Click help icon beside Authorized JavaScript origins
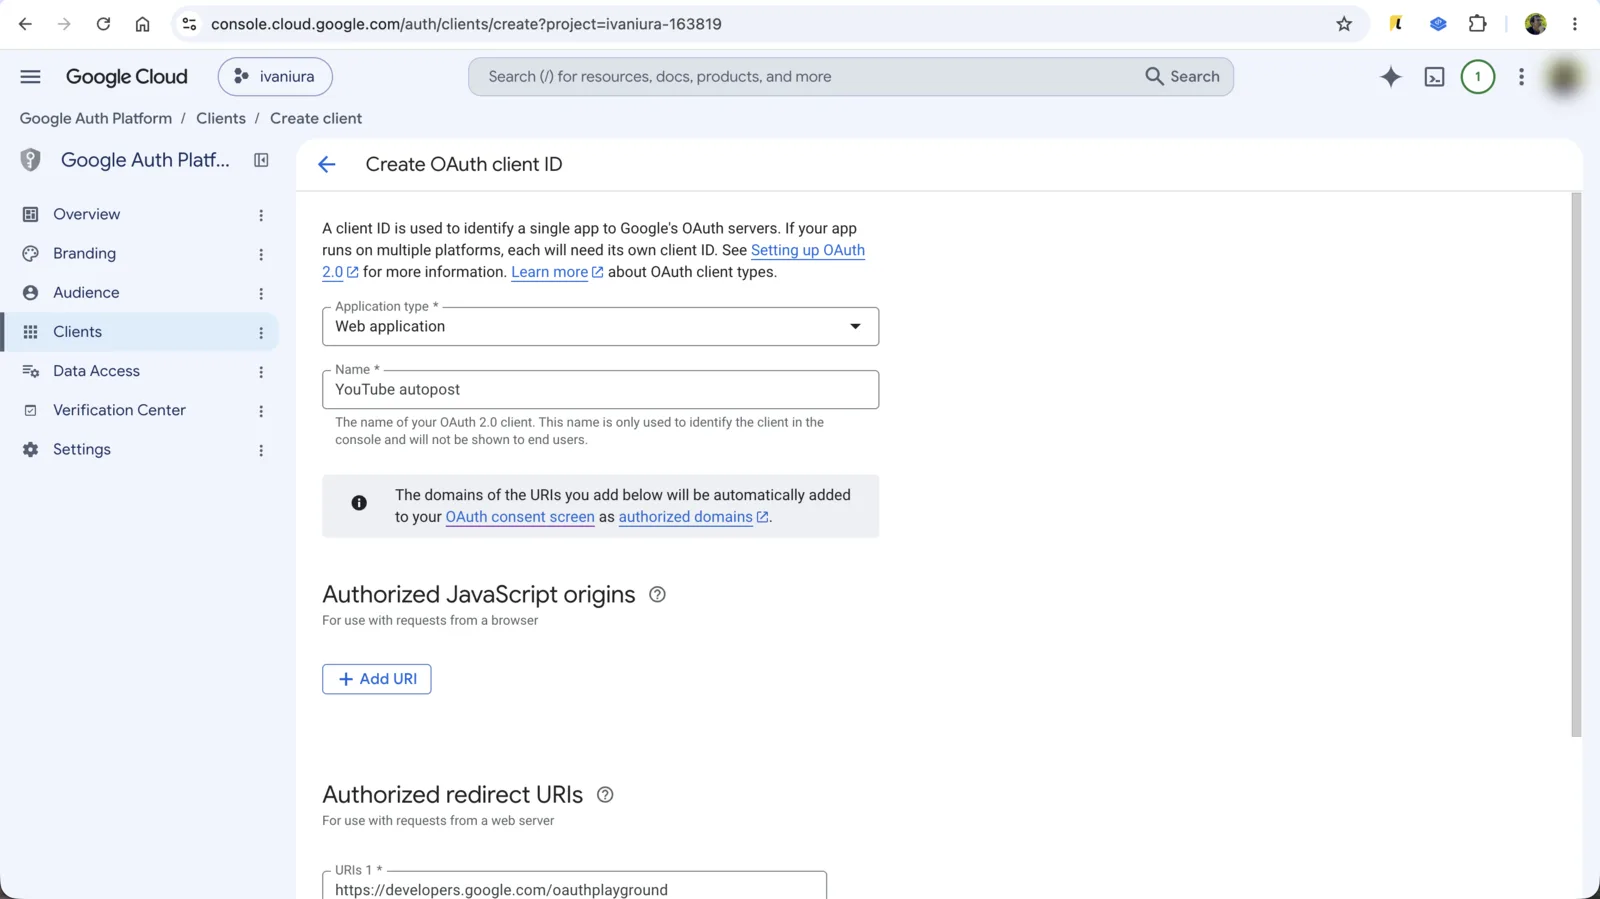Image resolution: width=1600 pixels, height=899 pixels. tap(657, 594)
